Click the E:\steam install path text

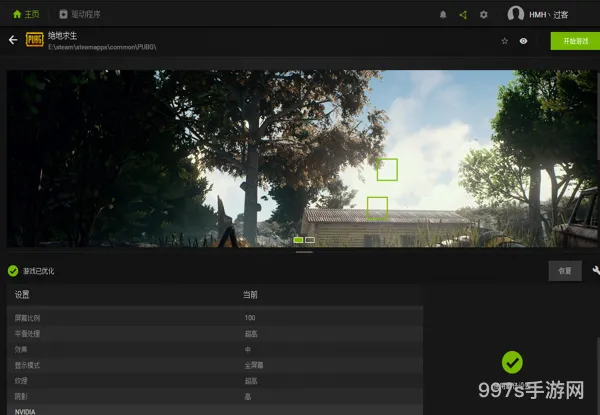[x=102, y=47]
